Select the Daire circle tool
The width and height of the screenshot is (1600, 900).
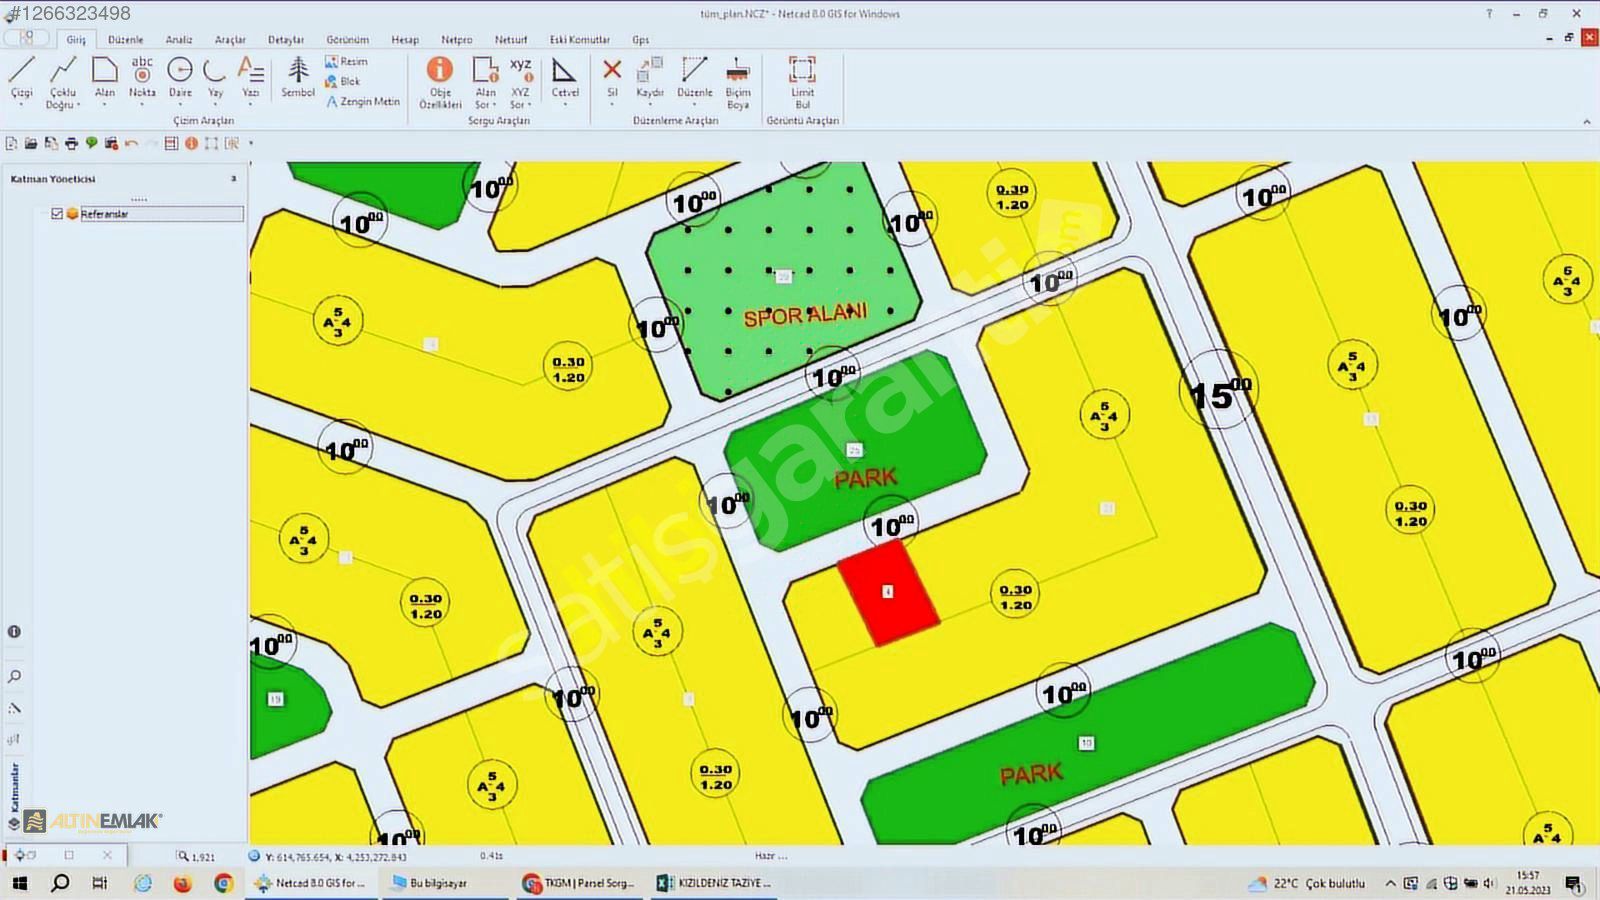point(180,78)
